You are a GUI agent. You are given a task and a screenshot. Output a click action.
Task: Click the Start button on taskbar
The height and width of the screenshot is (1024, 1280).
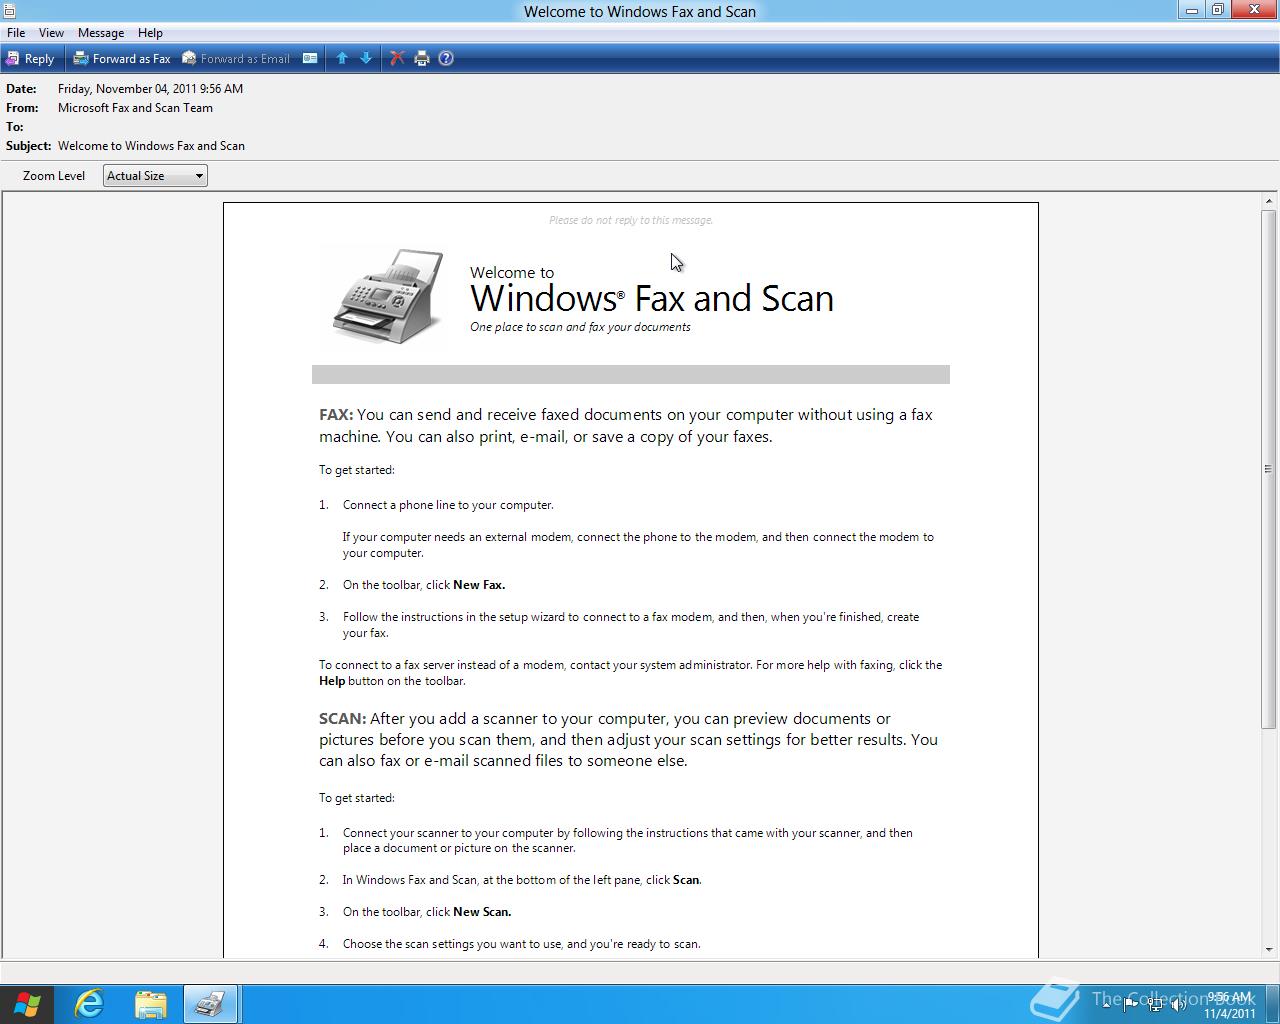click(x=27, y=1004)
